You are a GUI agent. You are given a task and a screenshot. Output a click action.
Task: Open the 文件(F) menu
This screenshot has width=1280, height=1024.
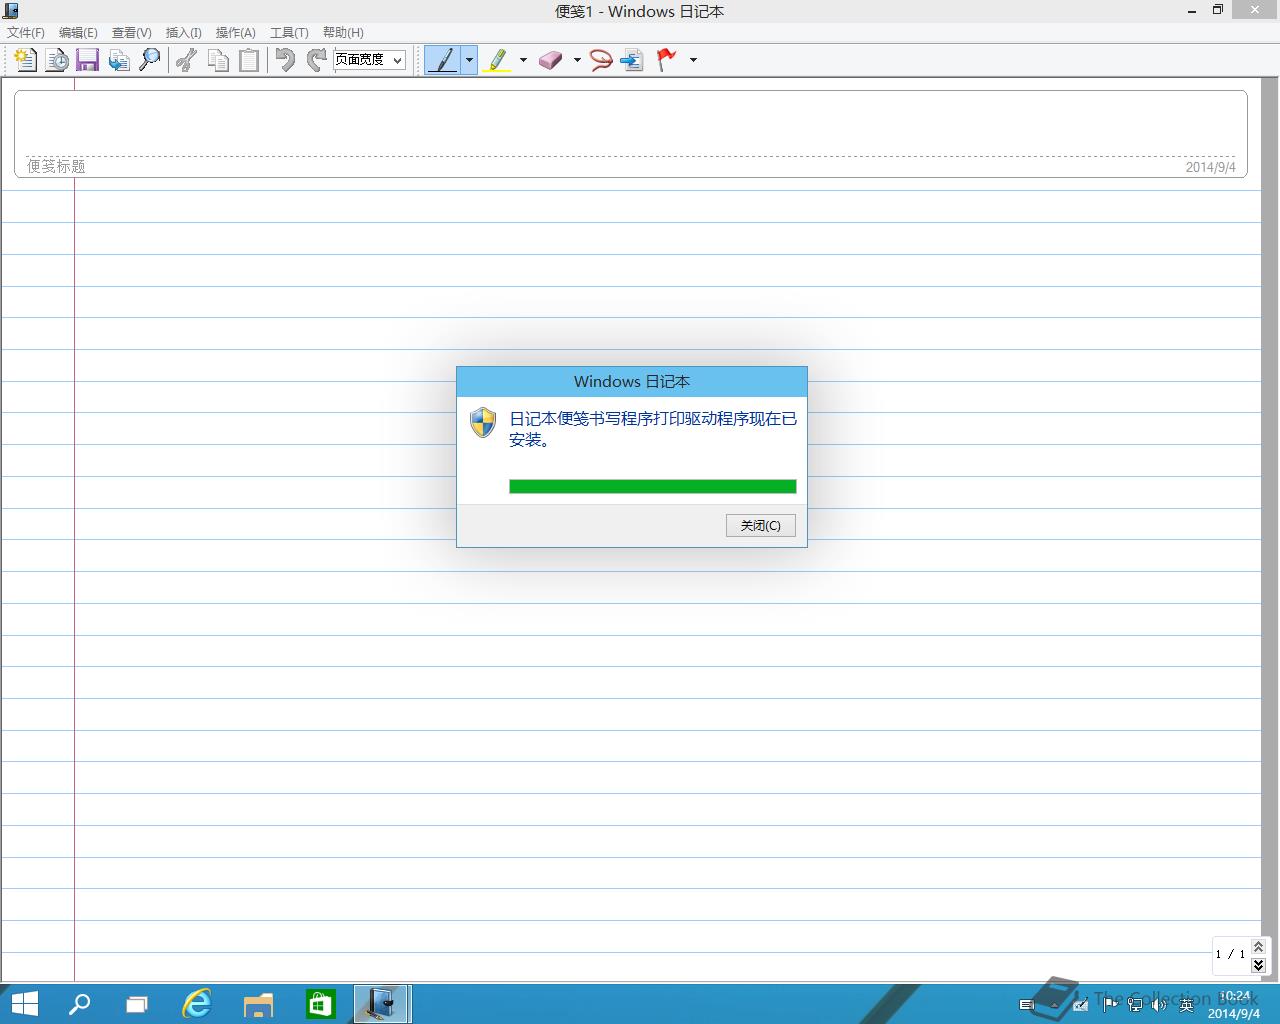coord(26,33)
